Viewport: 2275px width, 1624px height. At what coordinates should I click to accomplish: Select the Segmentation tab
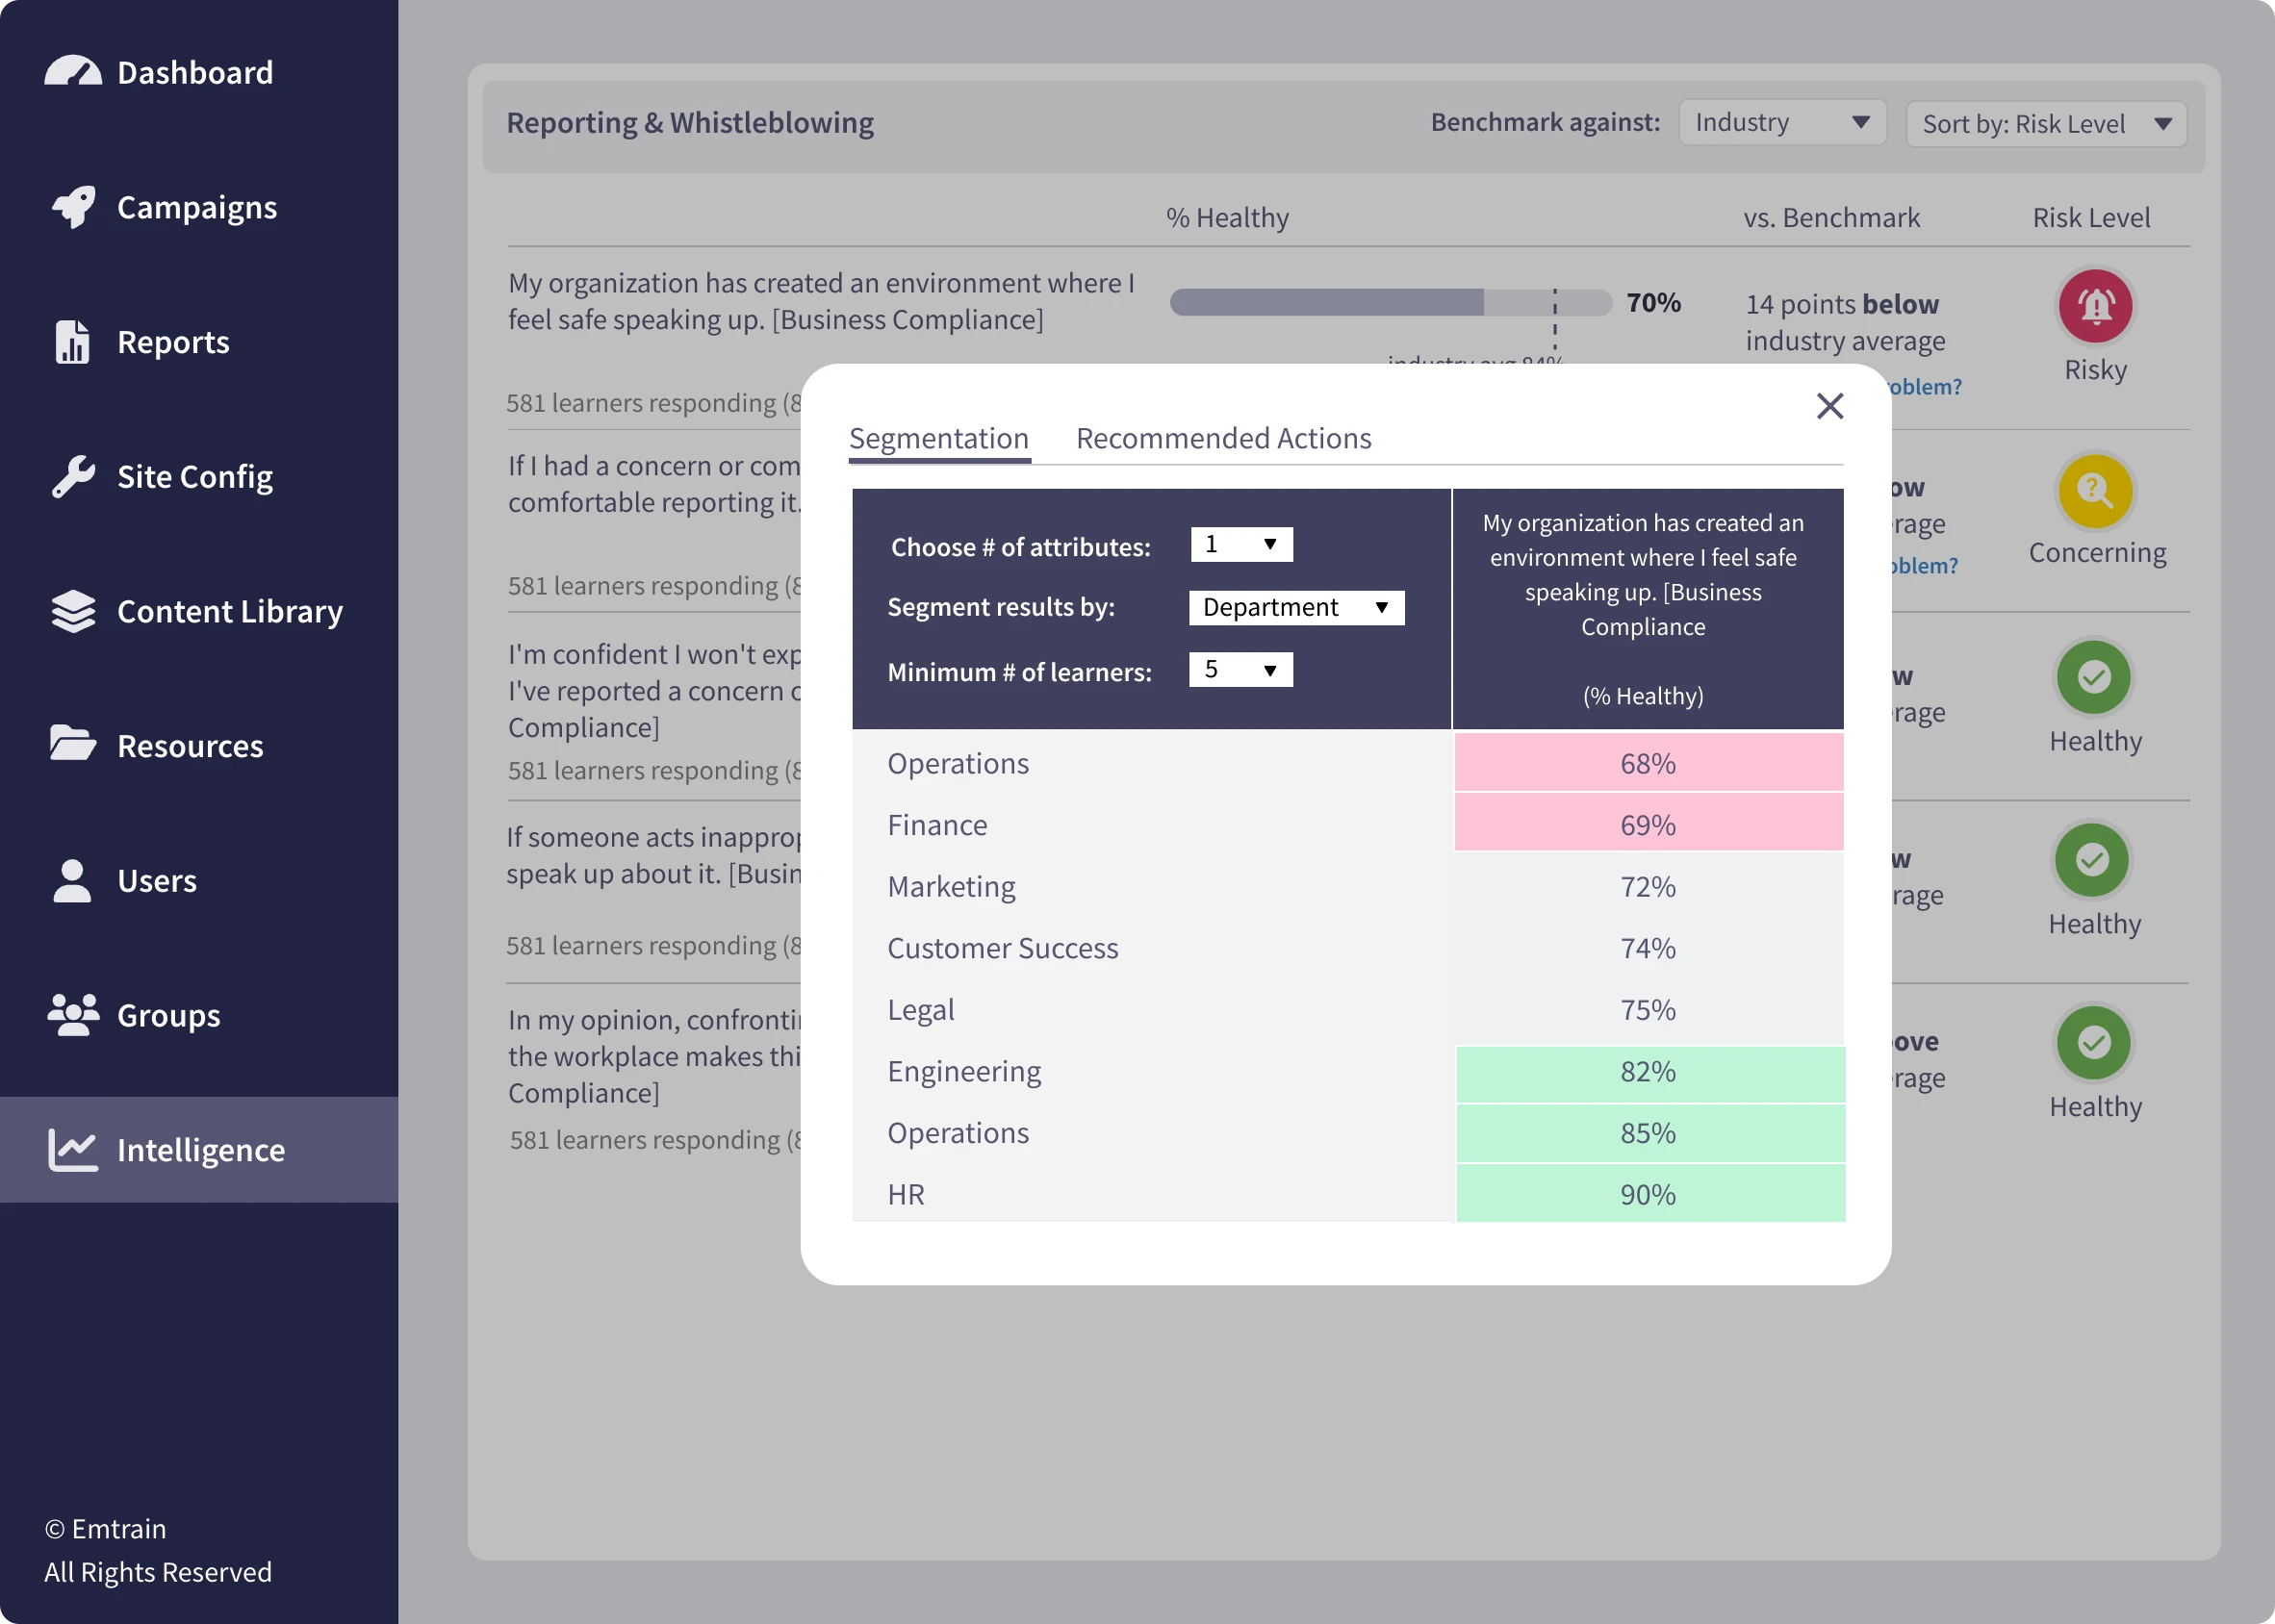point(938,439)
